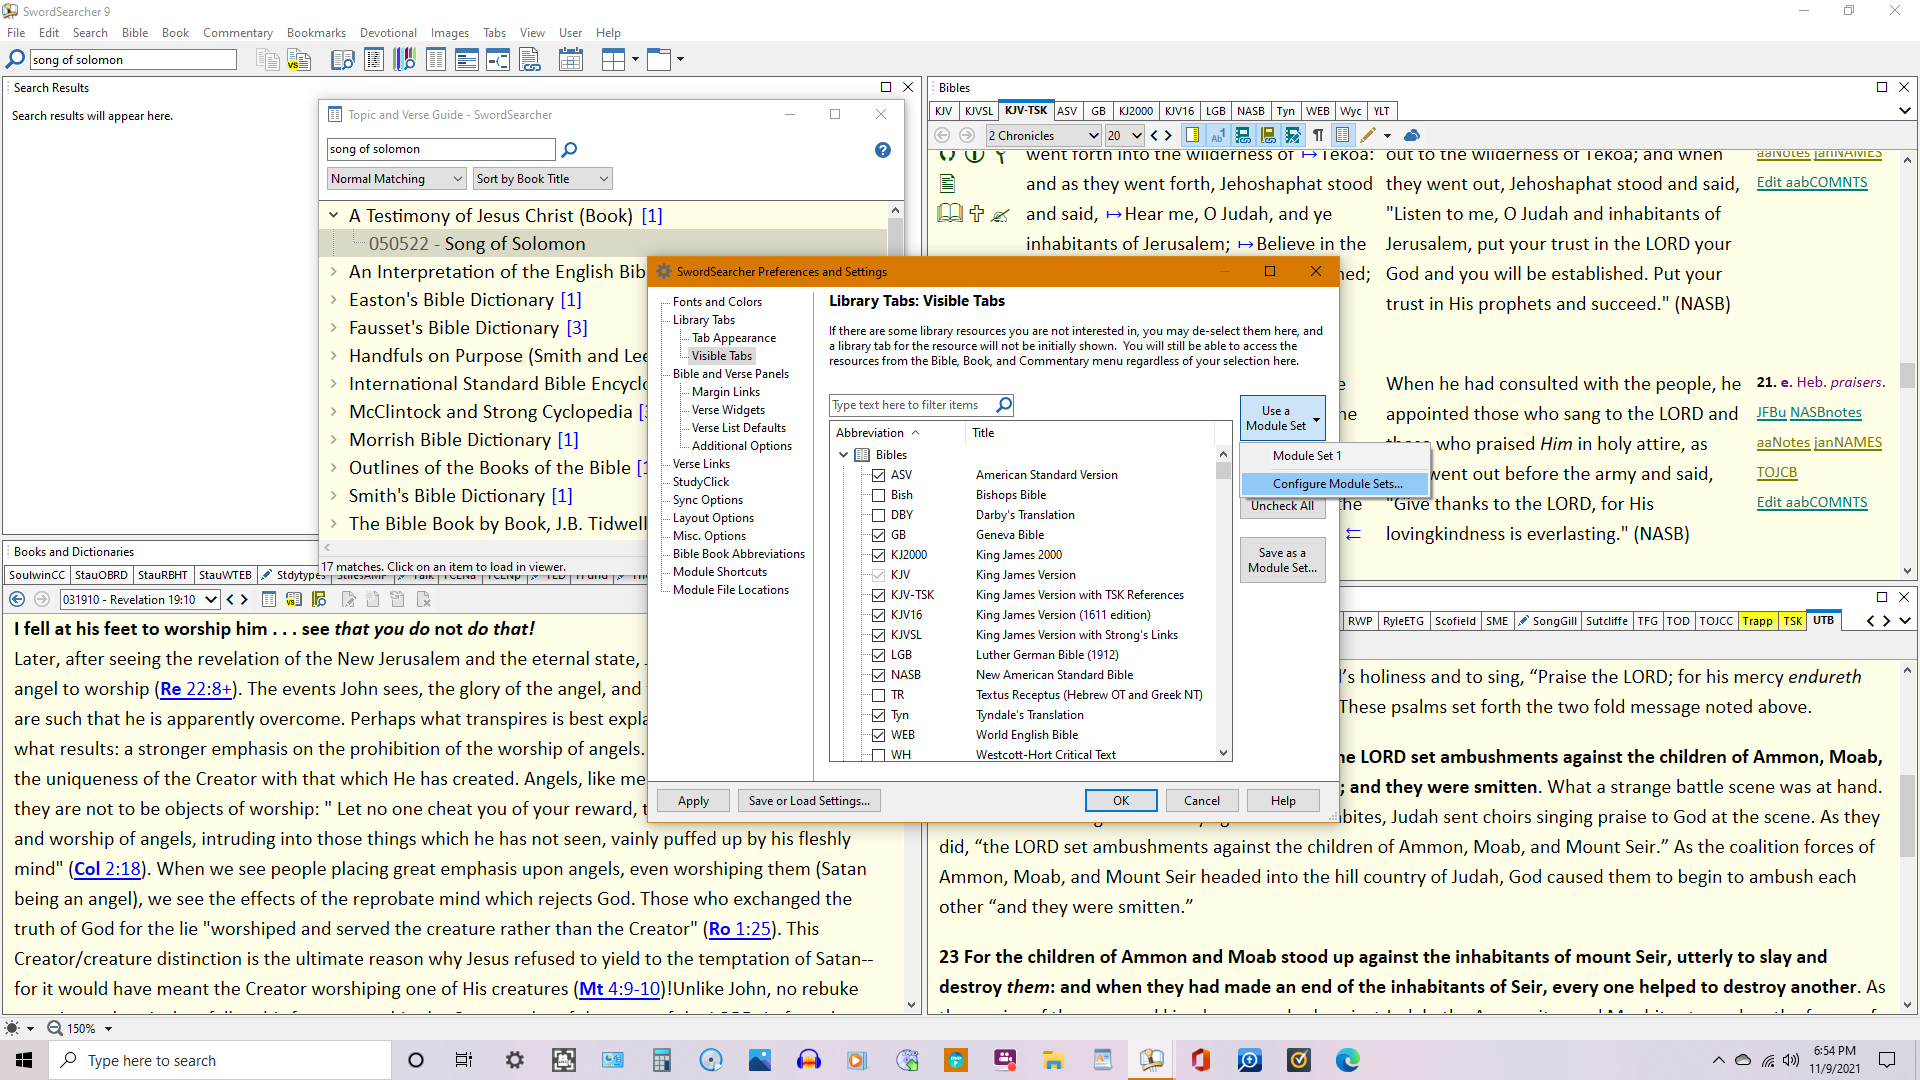Switch to the Scofield commentary tab
Viewport: 1920px width, 1080px height.
pyautogui.click(x=1455, y=621)
